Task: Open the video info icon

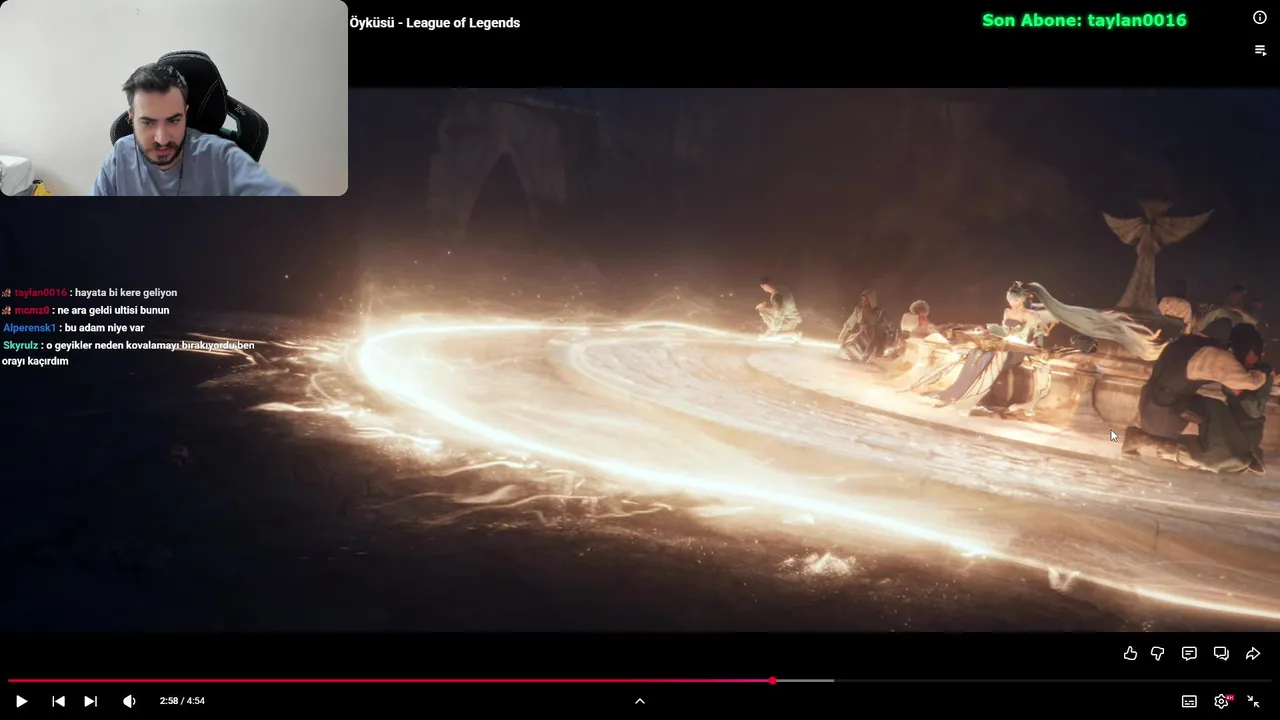Action: click(x=1260, y=17)
